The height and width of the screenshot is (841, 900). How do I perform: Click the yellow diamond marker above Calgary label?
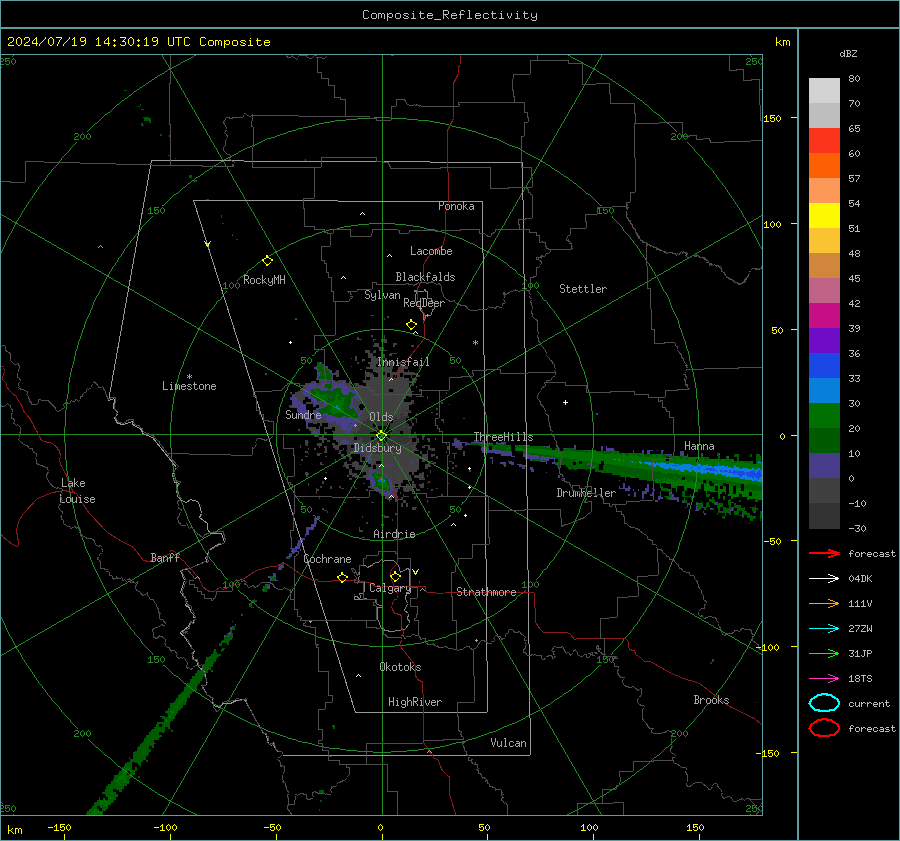pos(395,576)
